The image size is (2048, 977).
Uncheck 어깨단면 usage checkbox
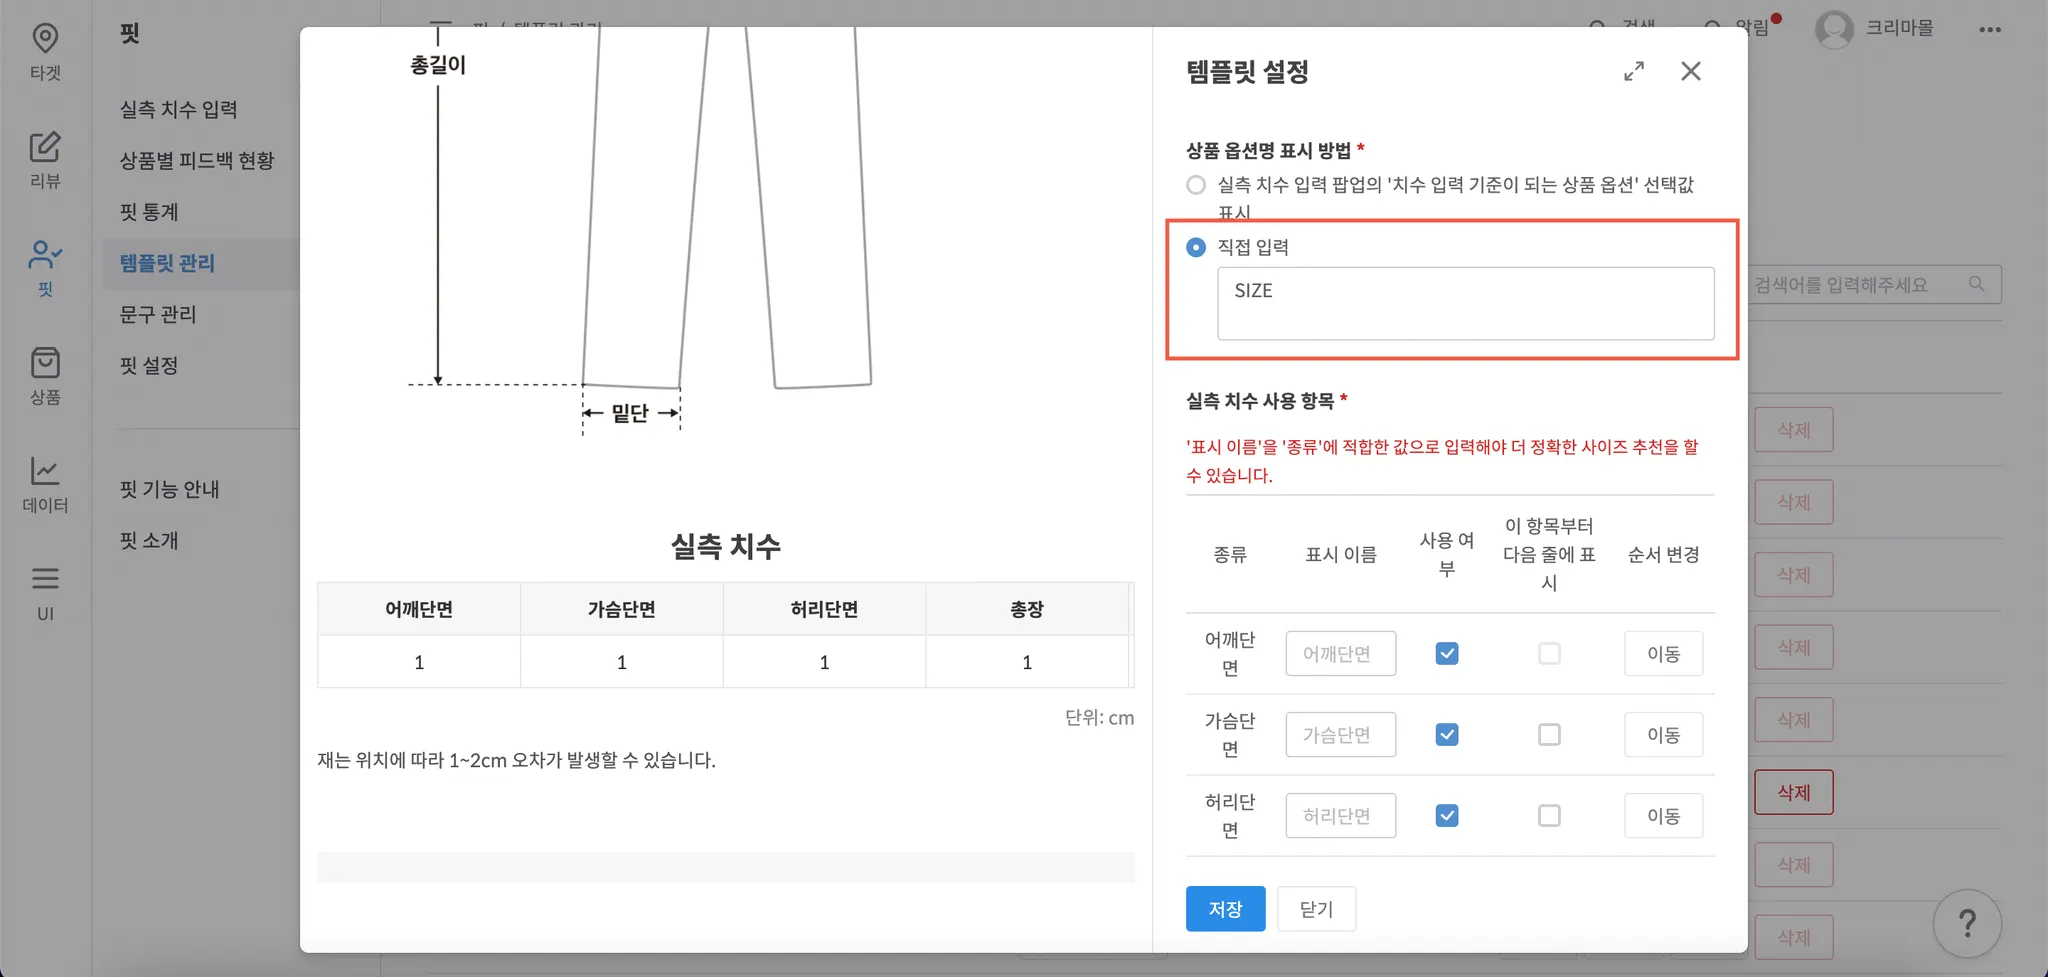tap(1447, 654)
